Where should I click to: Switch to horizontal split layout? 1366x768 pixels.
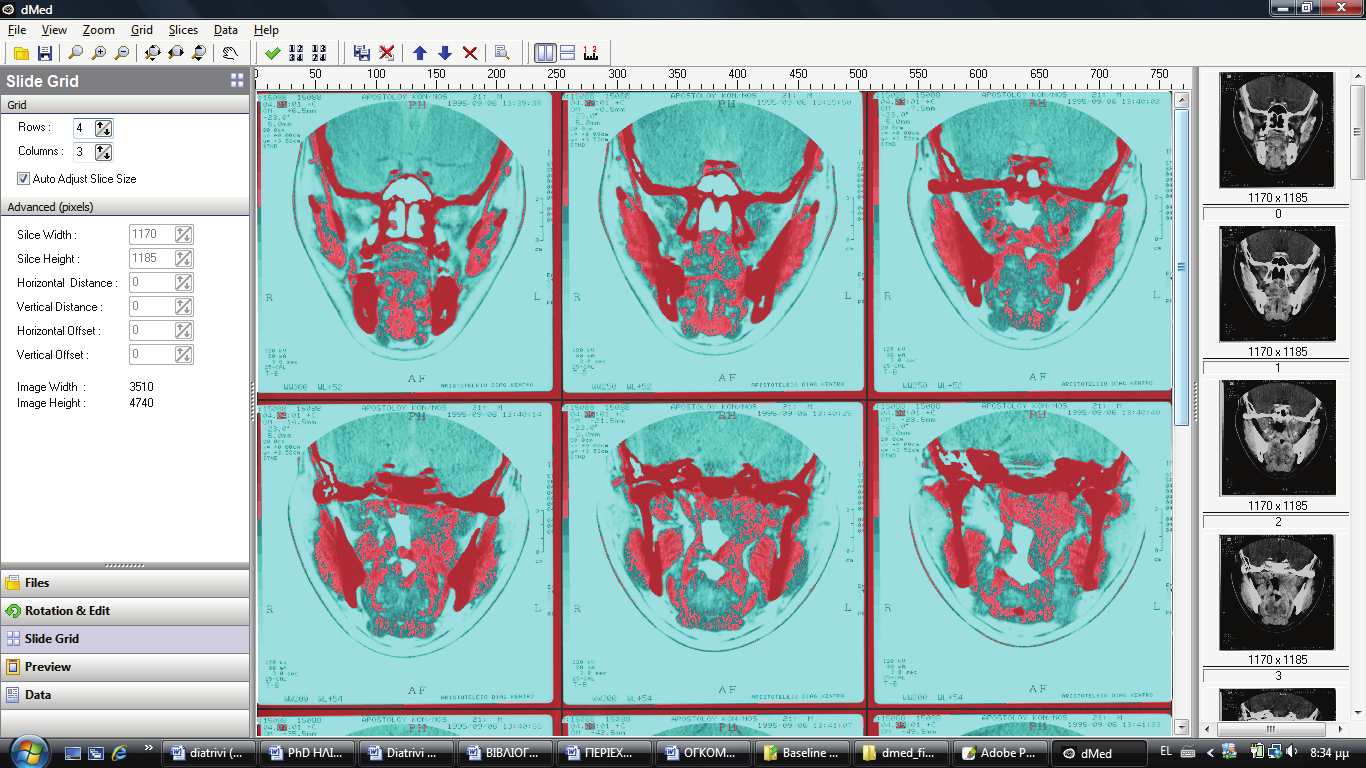coord(567,53)
